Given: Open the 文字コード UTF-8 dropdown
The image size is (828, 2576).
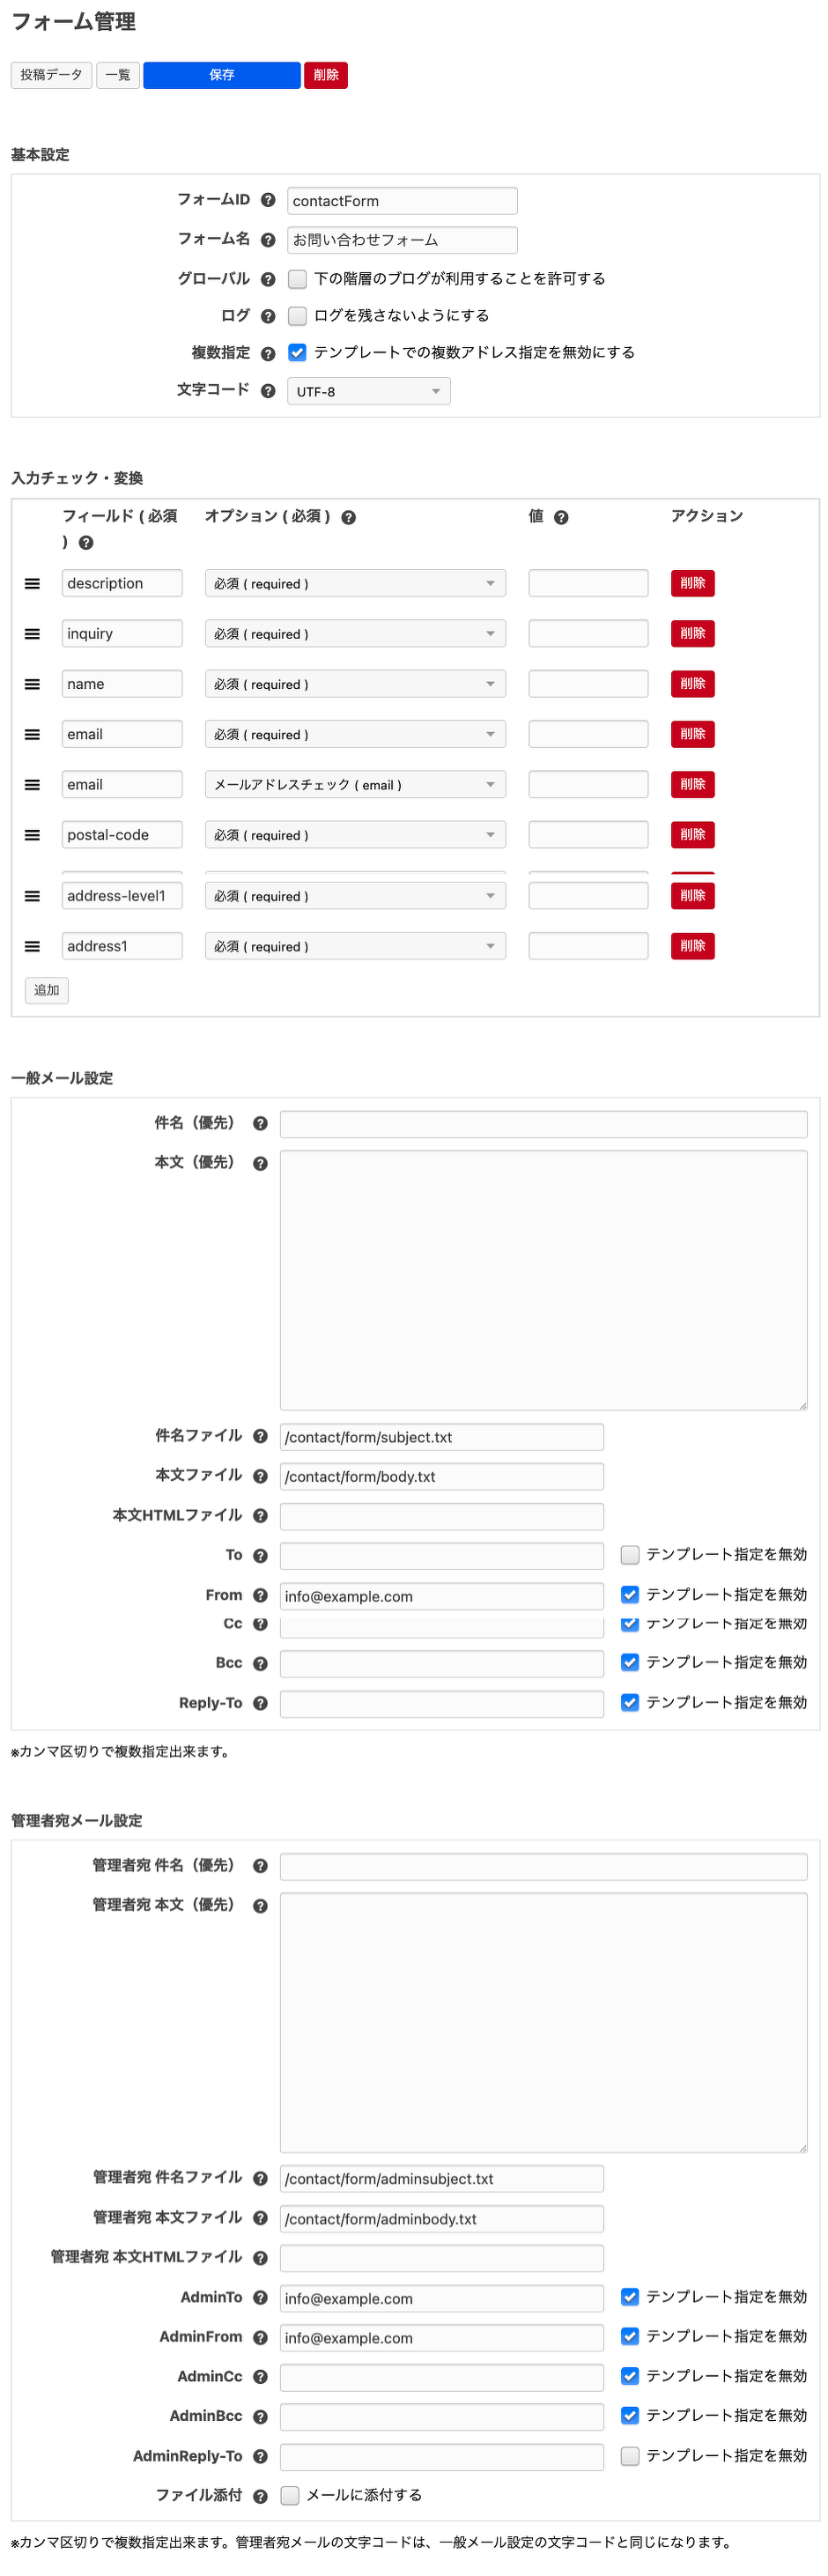Looking at the screenshot, I should (x=368, y=391).
